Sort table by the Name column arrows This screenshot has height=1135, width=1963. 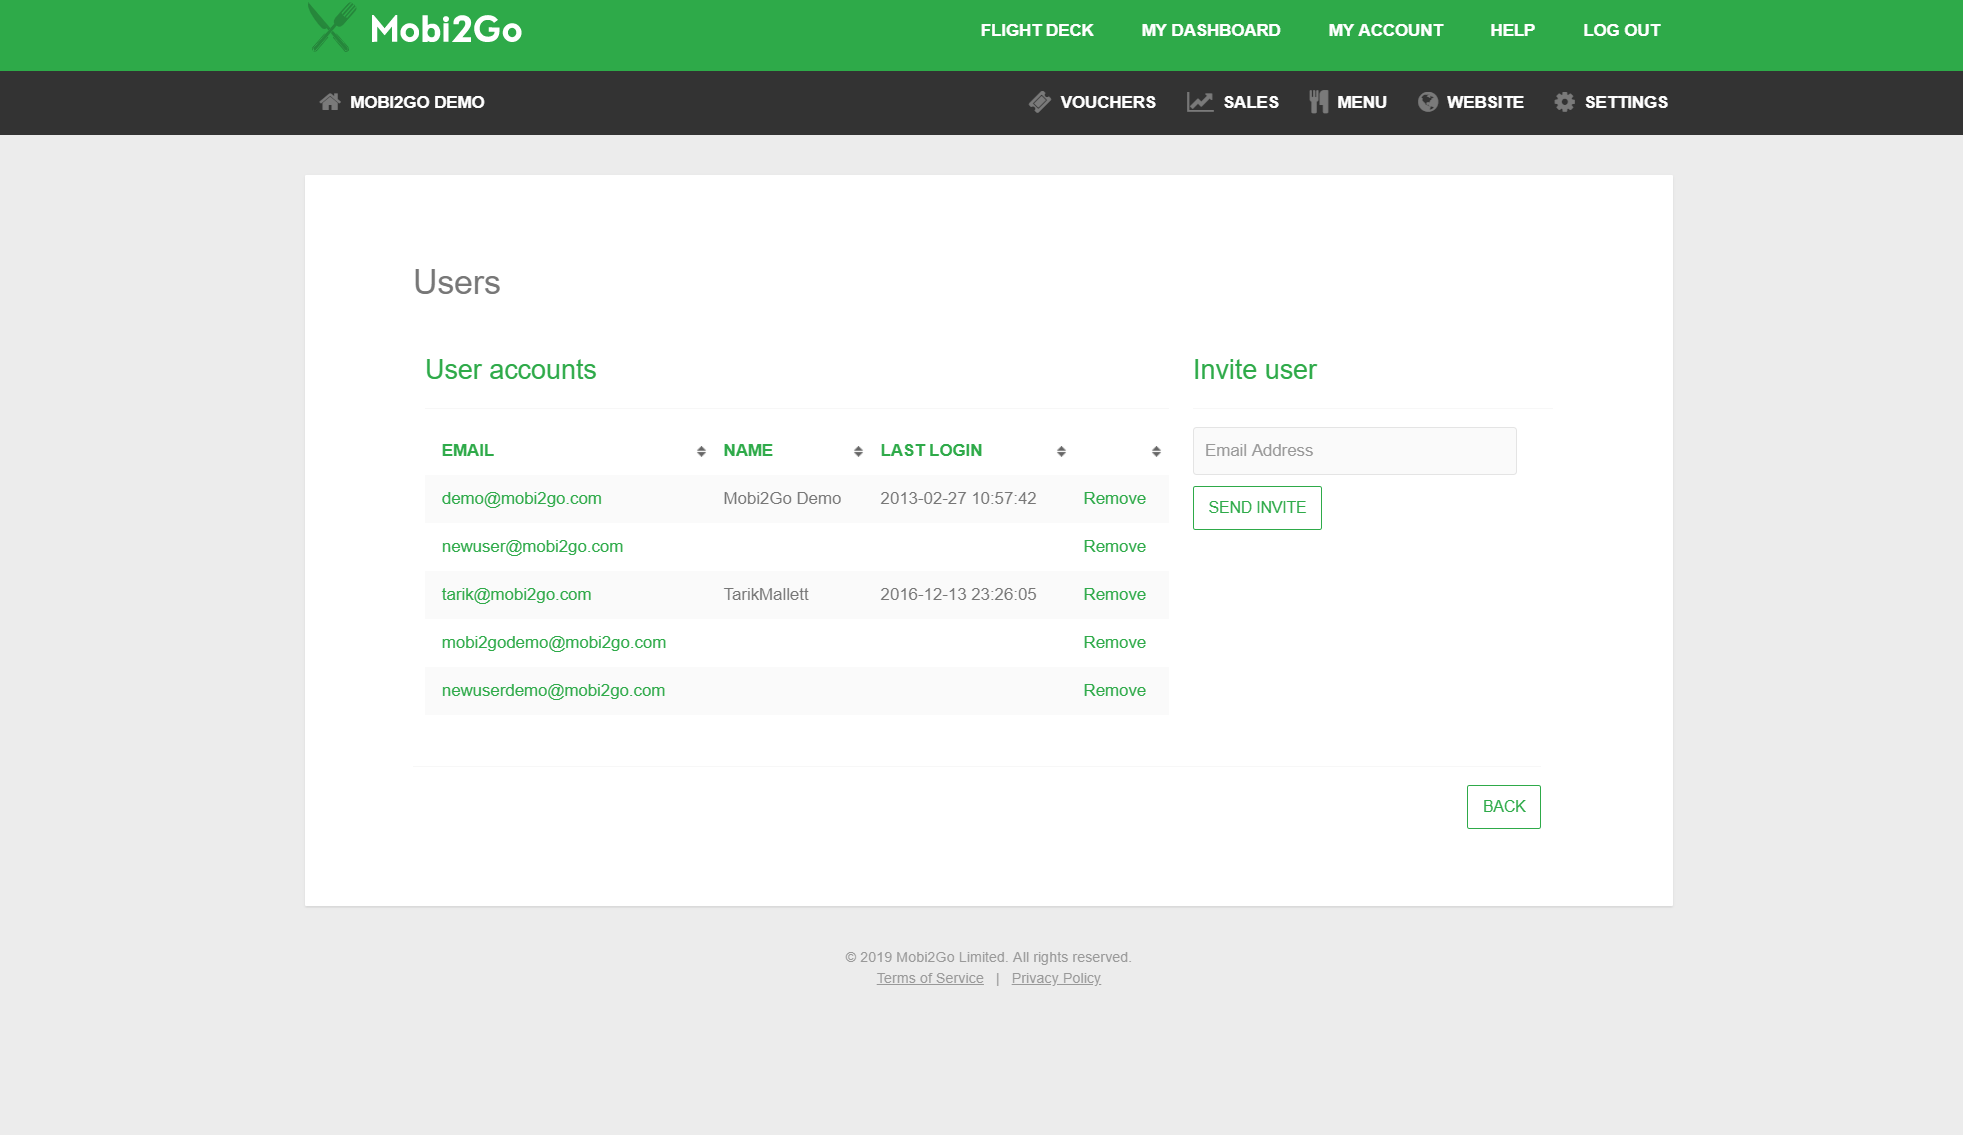pos(858,452)
